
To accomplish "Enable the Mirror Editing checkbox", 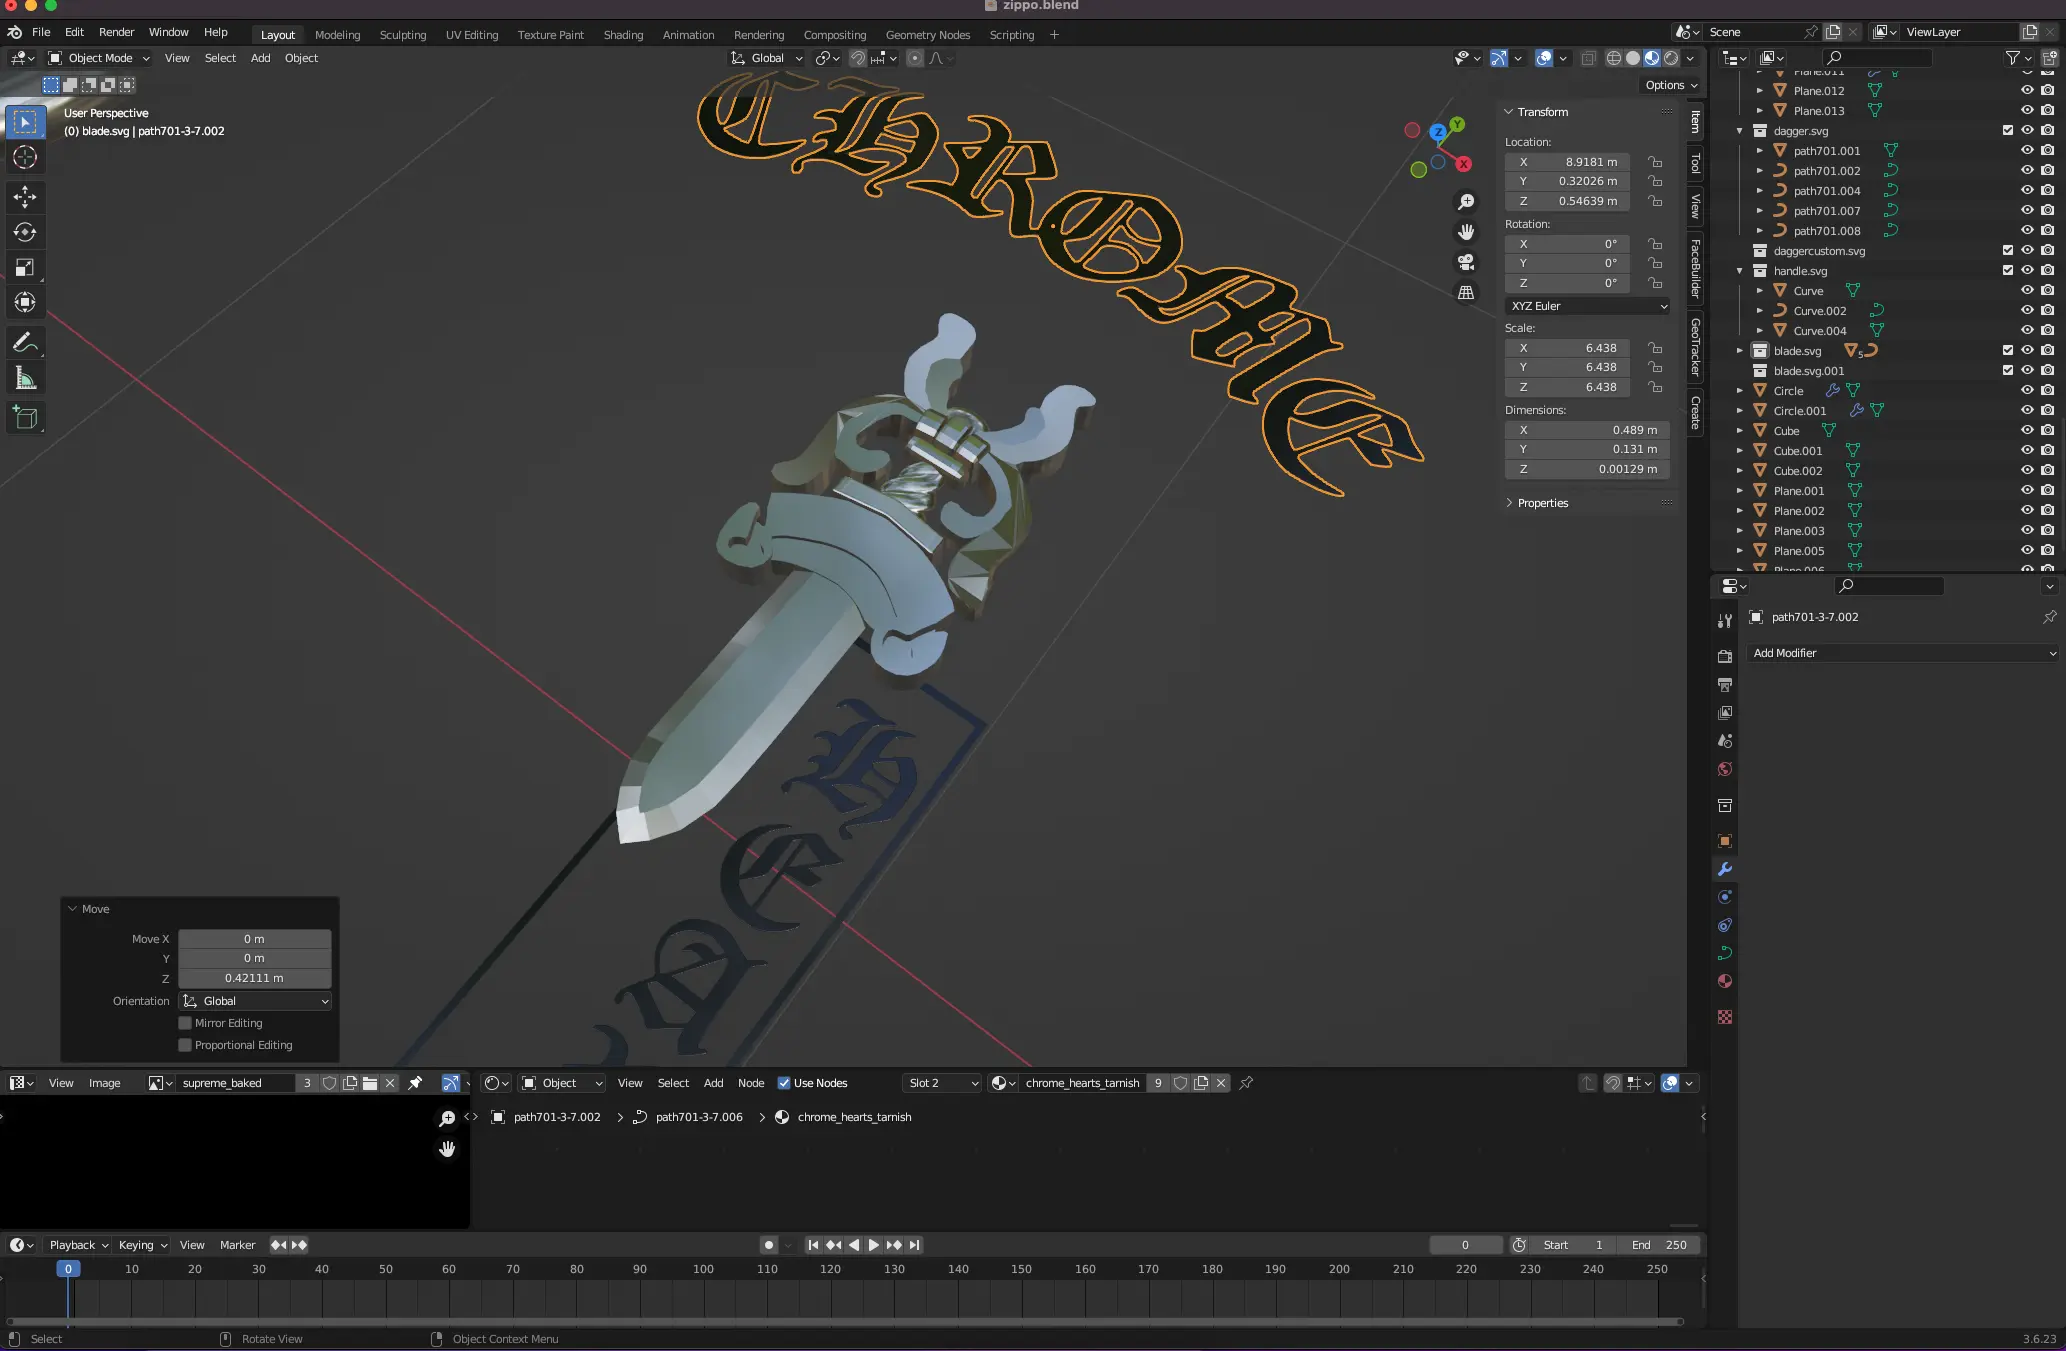I will pyautogui.click(x=185, y=1023).
